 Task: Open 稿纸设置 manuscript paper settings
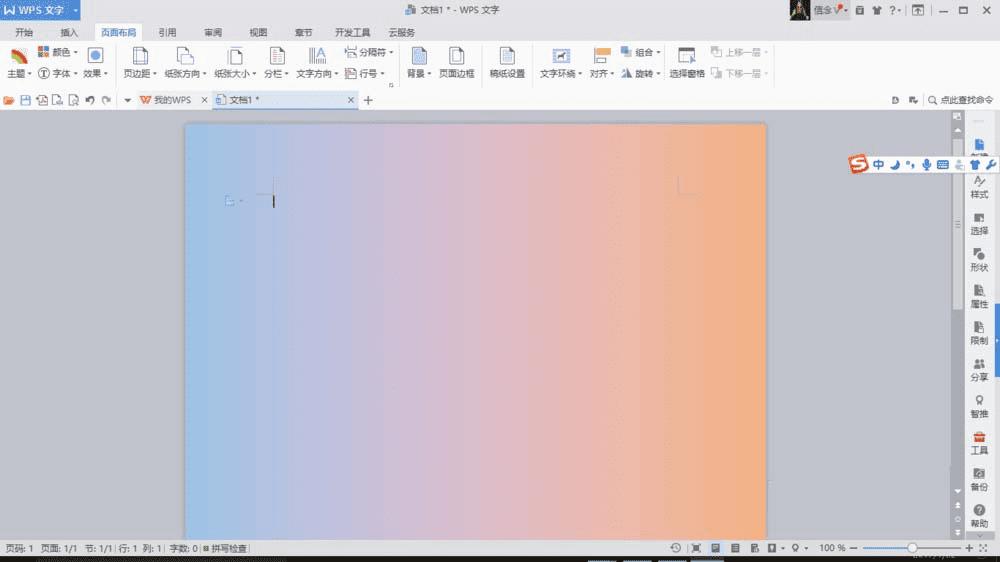(x=507, y=63)
